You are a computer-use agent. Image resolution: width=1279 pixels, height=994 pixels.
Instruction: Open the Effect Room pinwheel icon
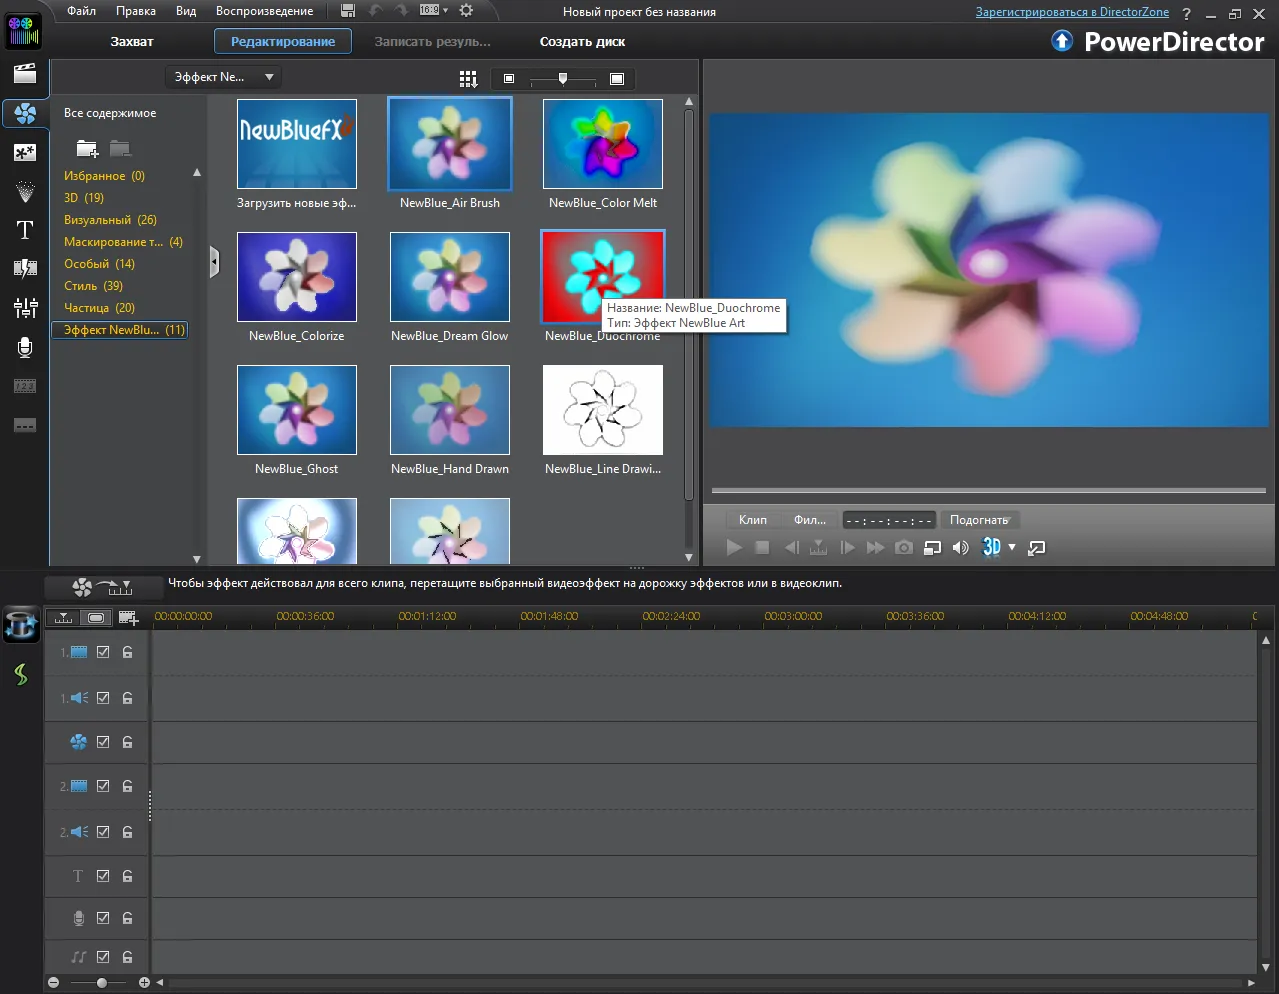pos(25,113)
